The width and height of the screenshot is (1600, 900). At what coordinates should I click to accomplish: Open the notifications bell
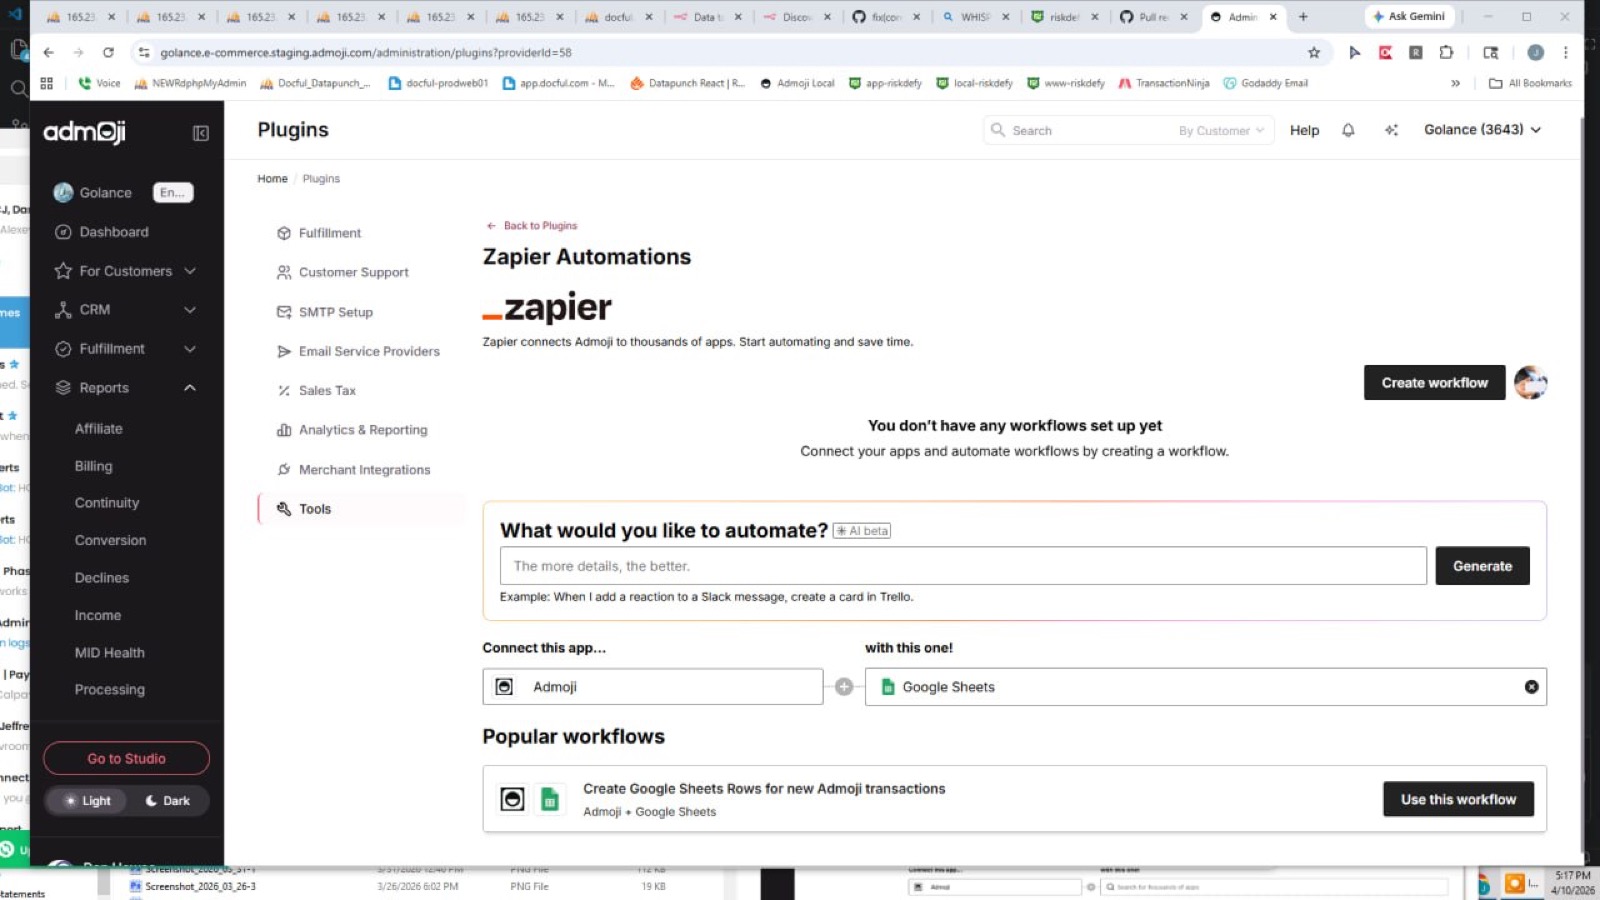(x=1348, y=130)
